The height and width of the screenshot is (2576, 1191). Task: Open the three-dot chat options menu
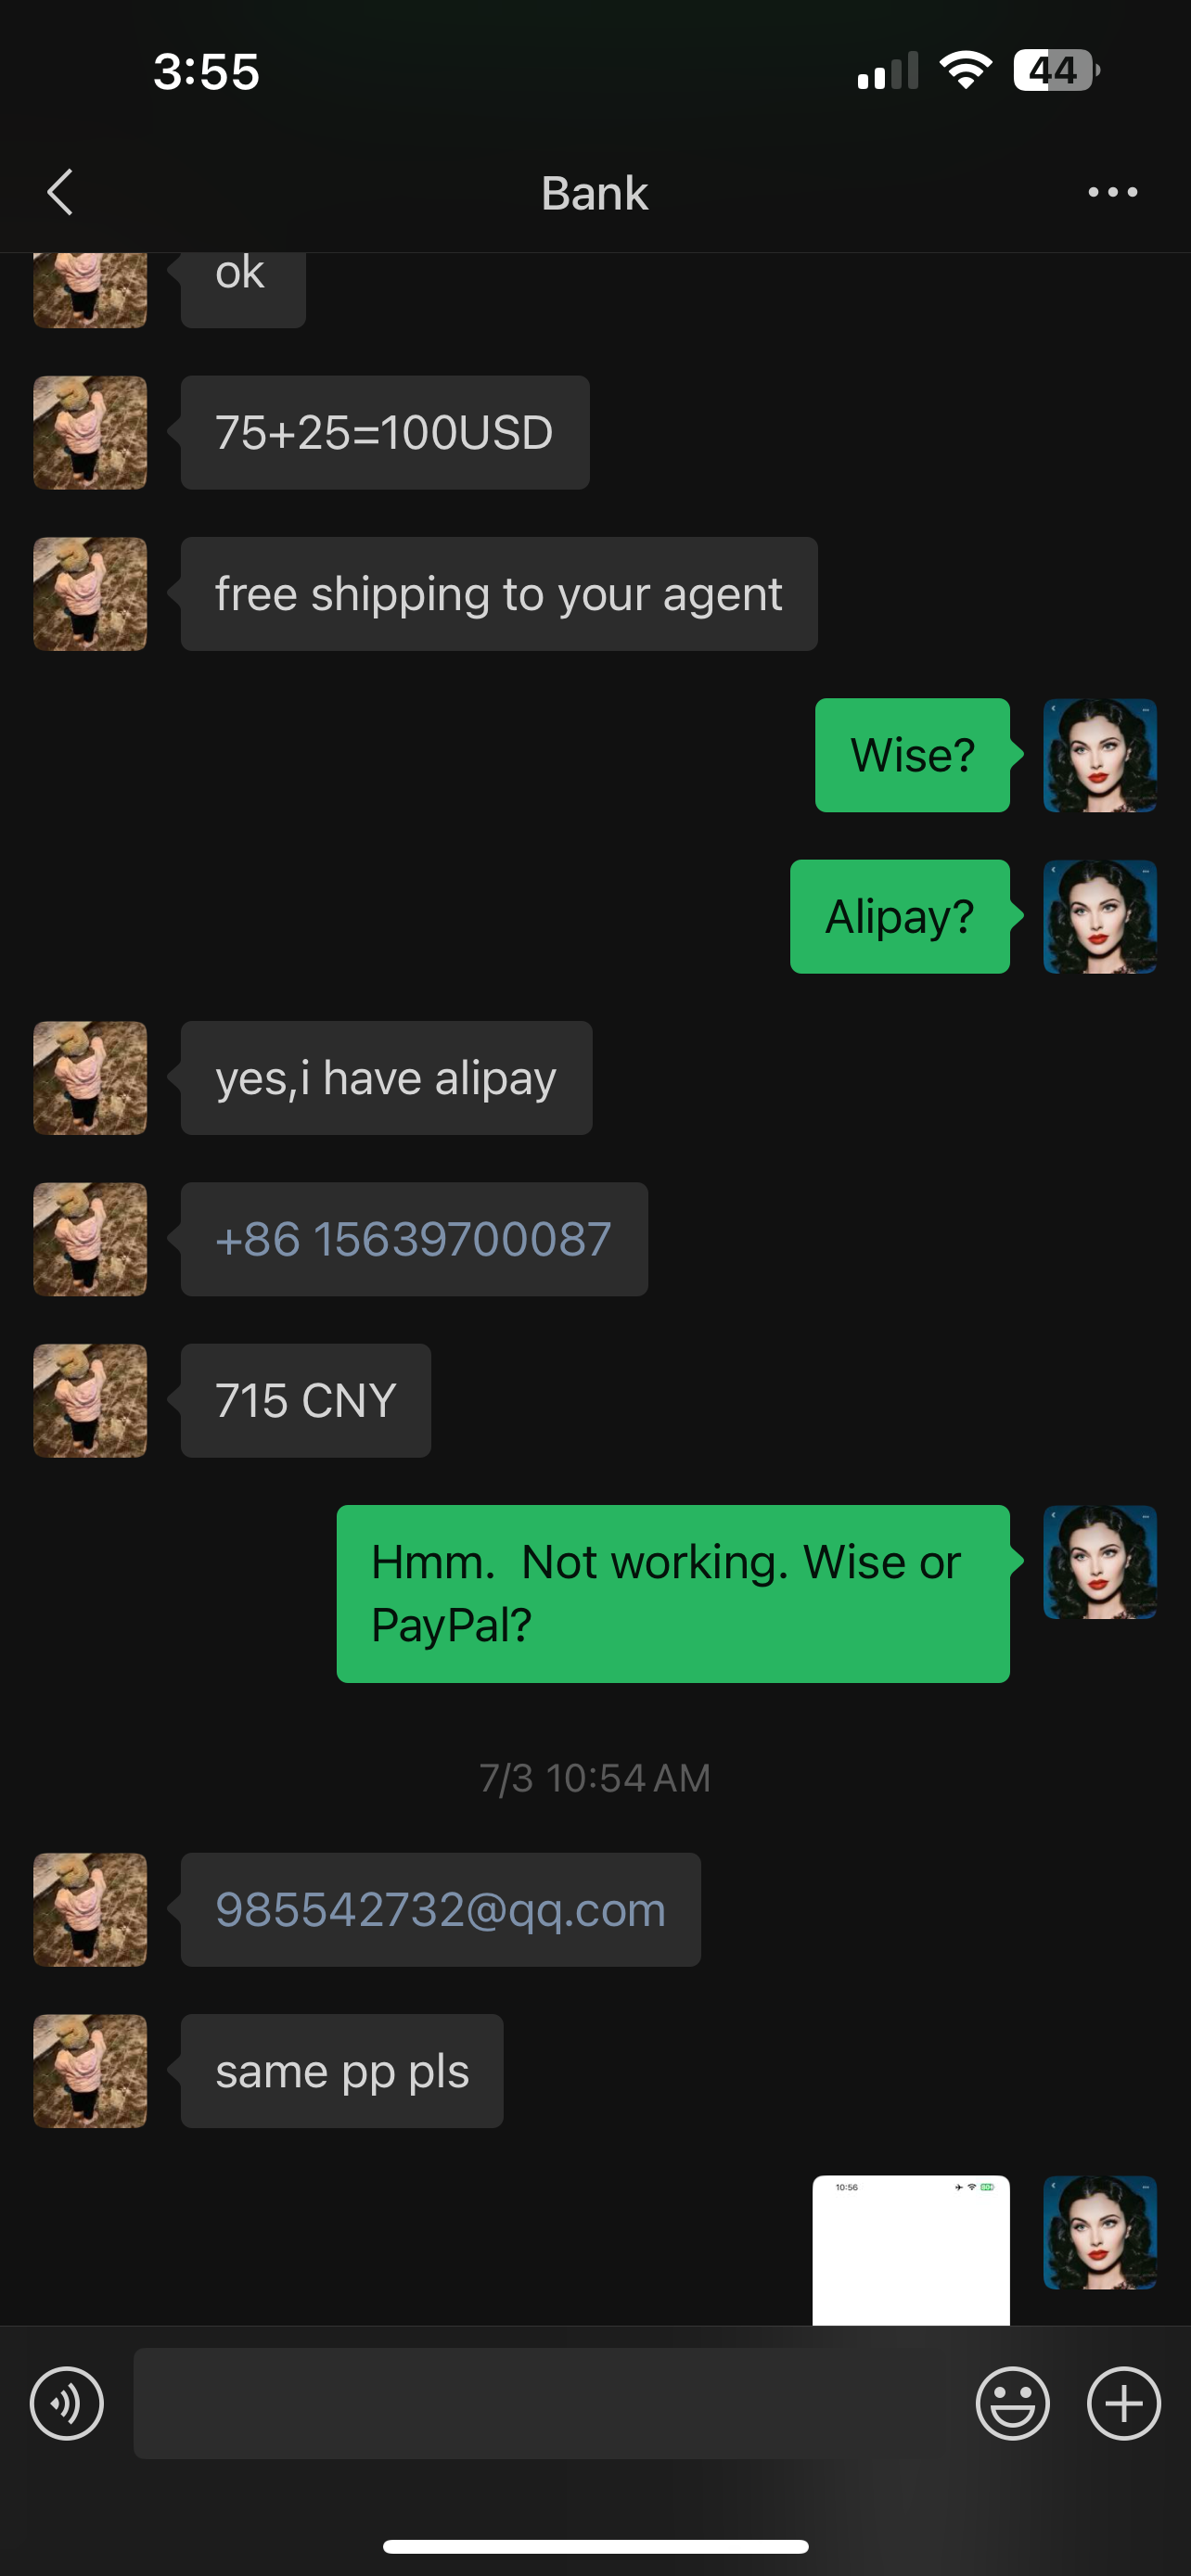click(x=1112, y=192)
